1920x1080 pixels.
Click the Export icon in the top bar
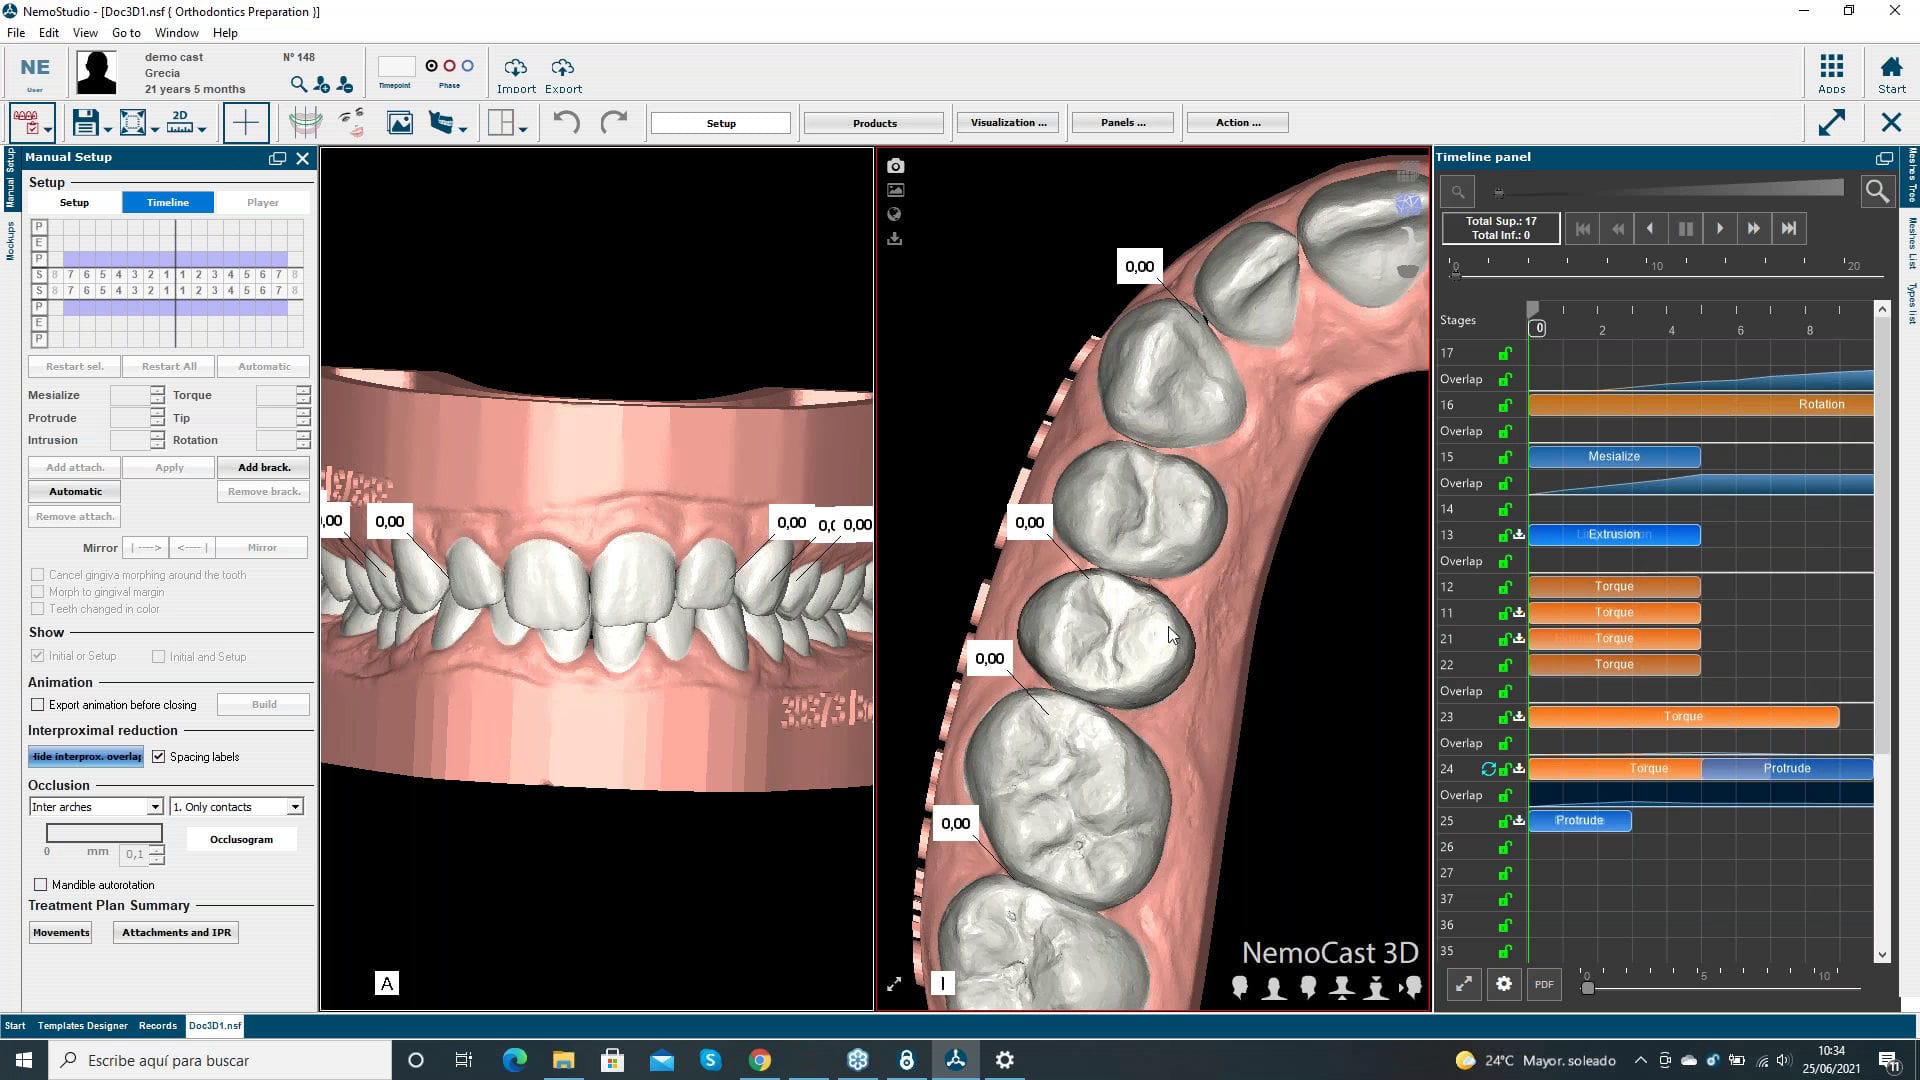point(562,68)
